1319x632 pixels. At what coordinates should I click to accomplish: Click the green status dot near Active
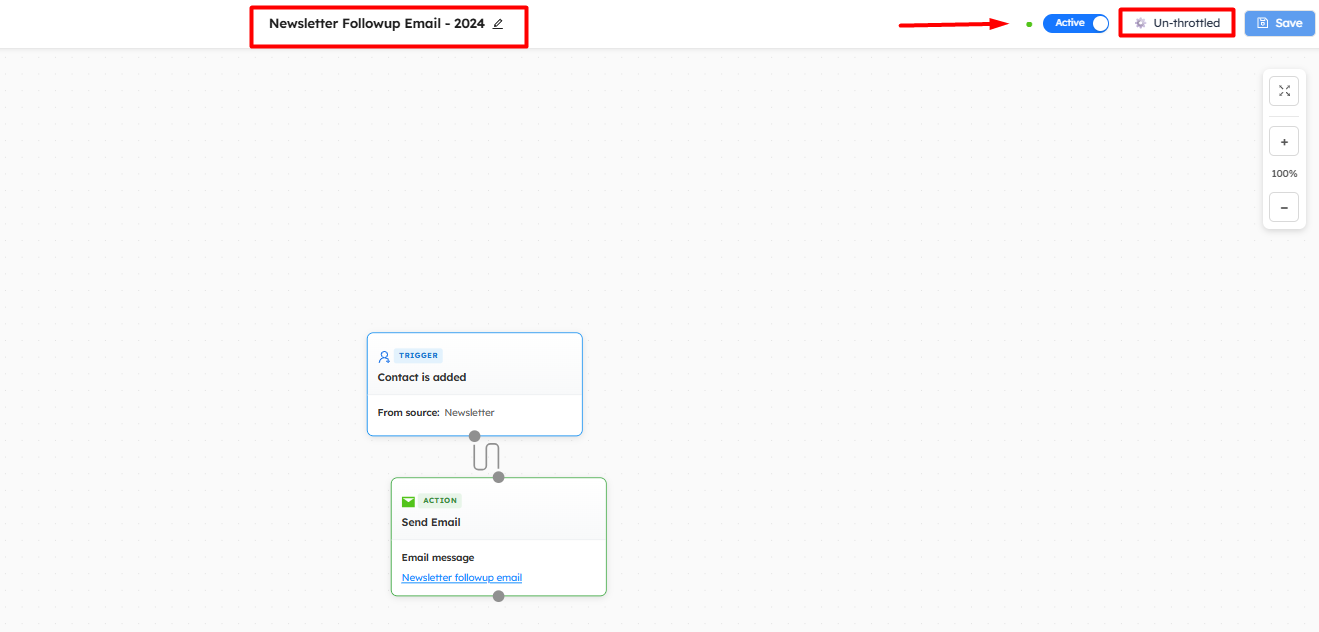tap(1029, 24)
